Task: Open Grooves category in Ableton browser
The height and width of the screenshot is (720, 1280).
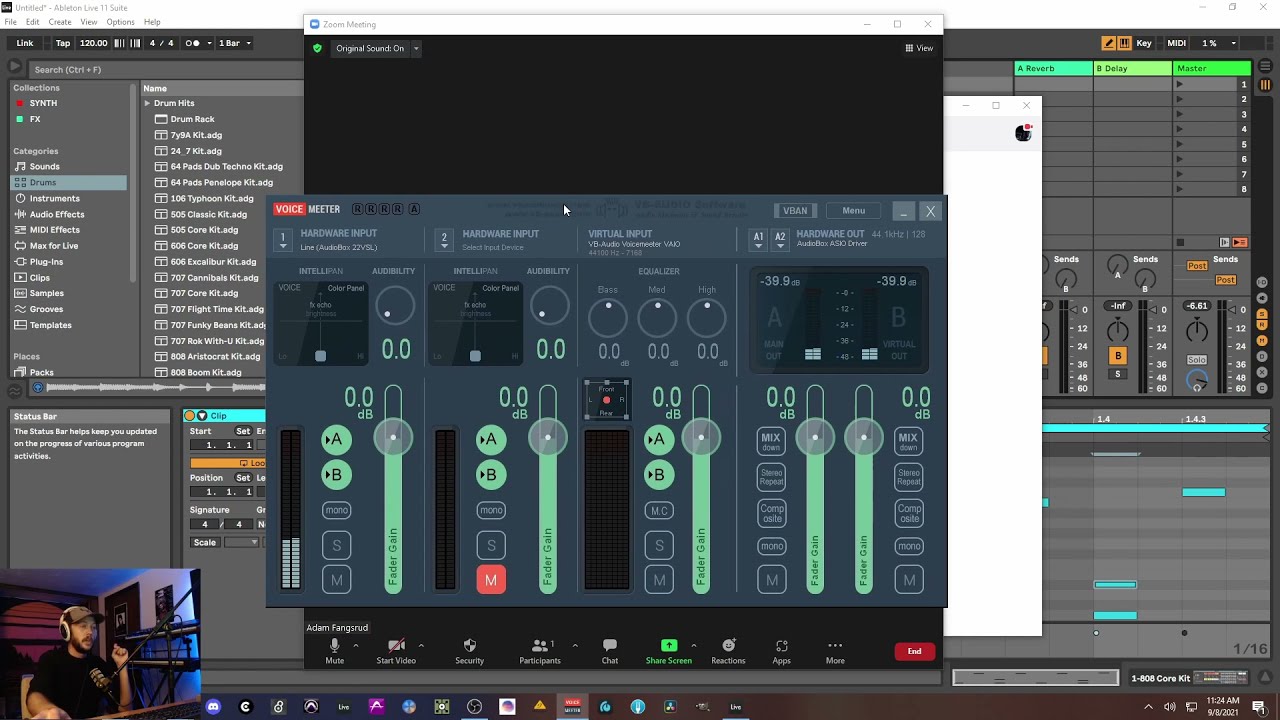Action: click(46, 309)
